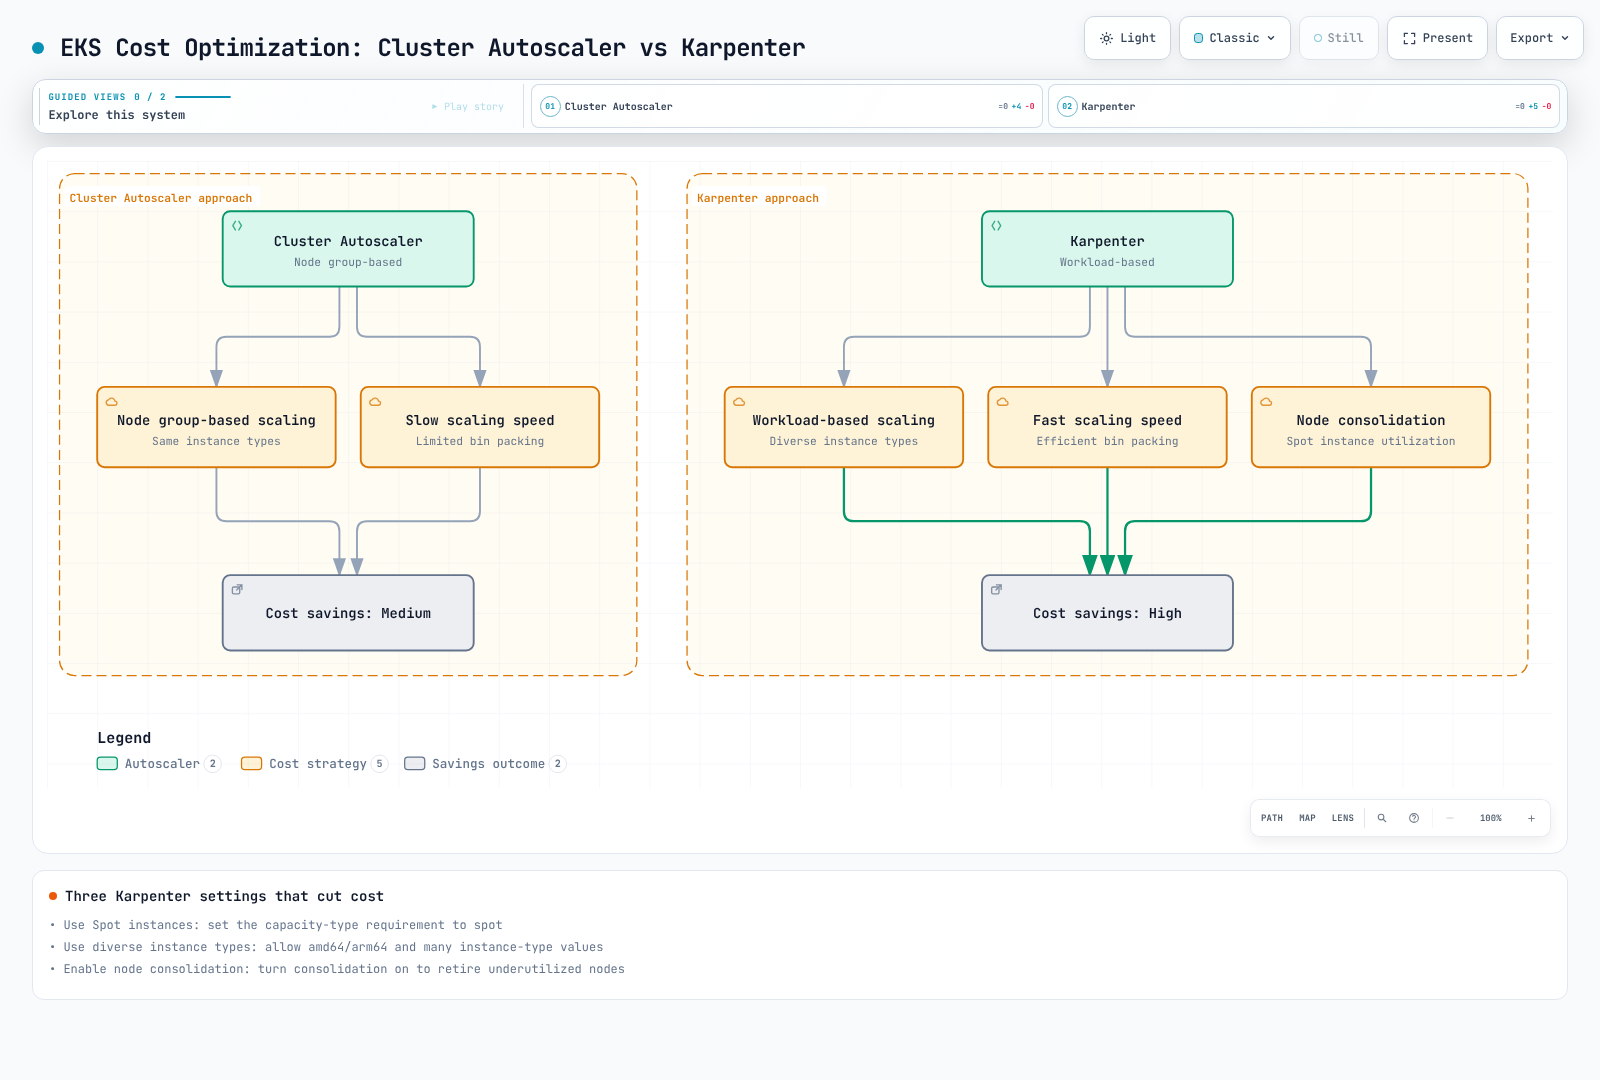Select guided view 01 Cluster Autoscaler
The width and height of the screenshot is (1600, 1080).
pos(787,106)
